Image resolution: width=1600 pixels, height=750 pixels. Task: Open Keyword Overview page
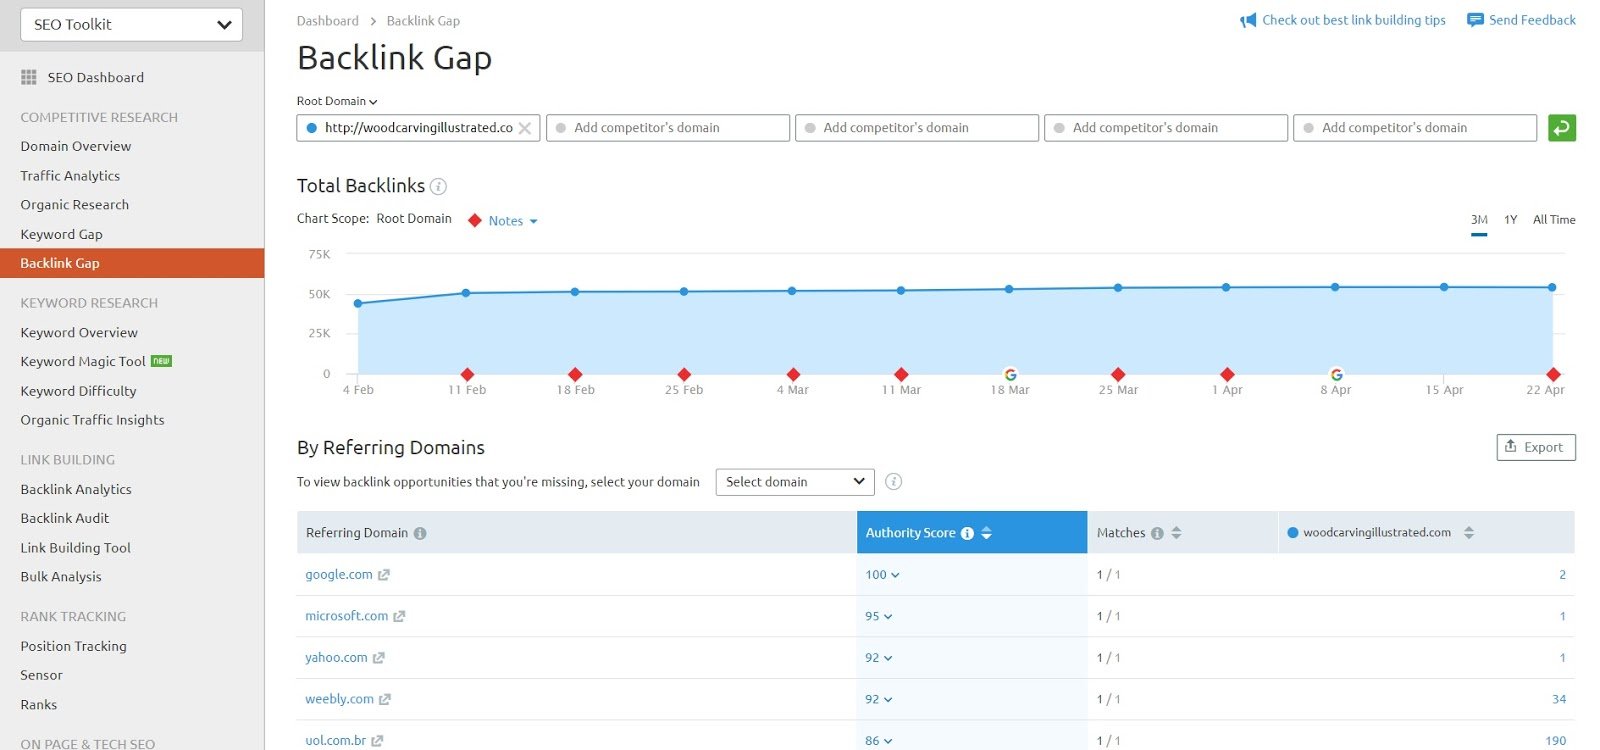[79, 332]
